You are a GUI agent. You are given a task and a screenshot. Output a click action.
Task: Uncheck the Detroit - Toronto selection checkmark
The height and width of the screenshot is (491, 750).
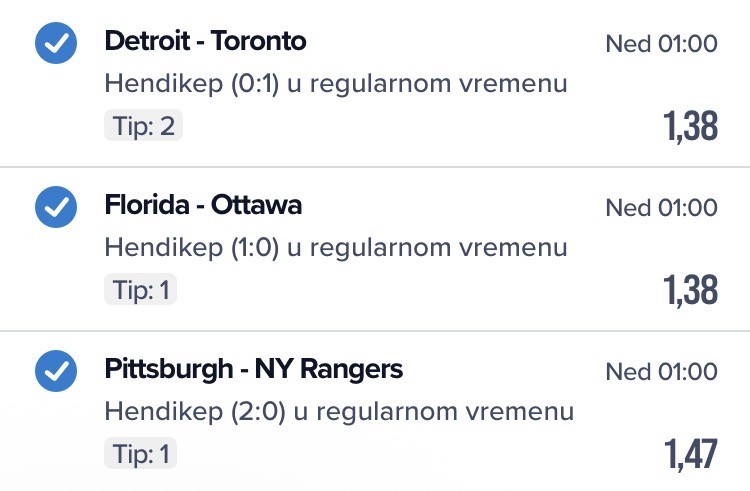tap(55, 43)
